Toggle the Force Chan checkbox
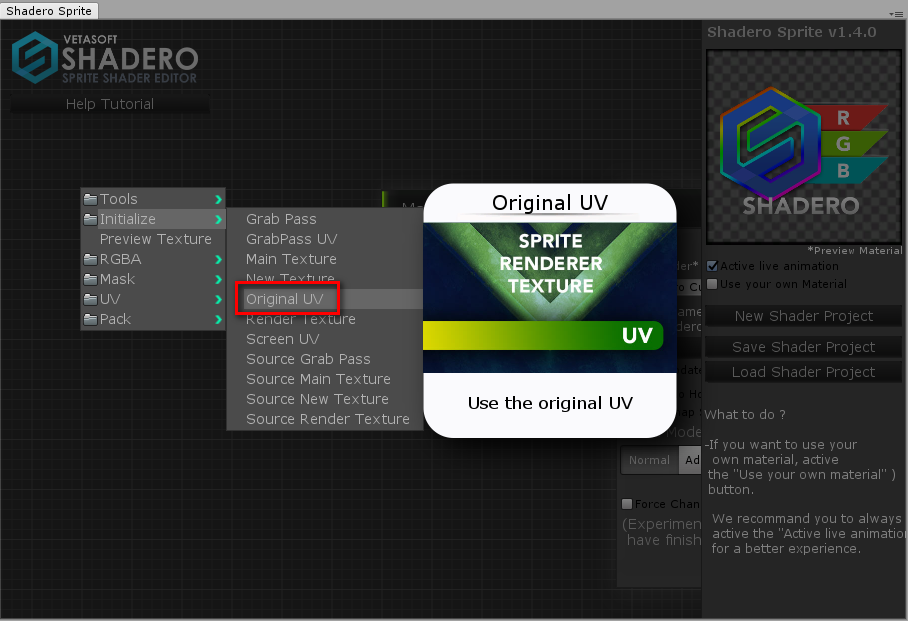This screenshot has height=621, width=908. [x=627, y=504]
